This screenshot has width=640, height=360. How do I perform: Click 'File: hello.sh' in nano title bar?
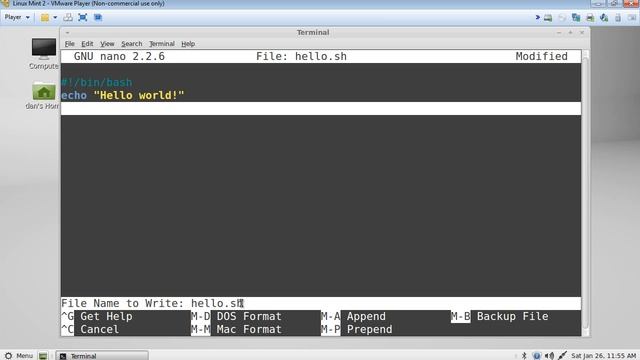(301, 56)
